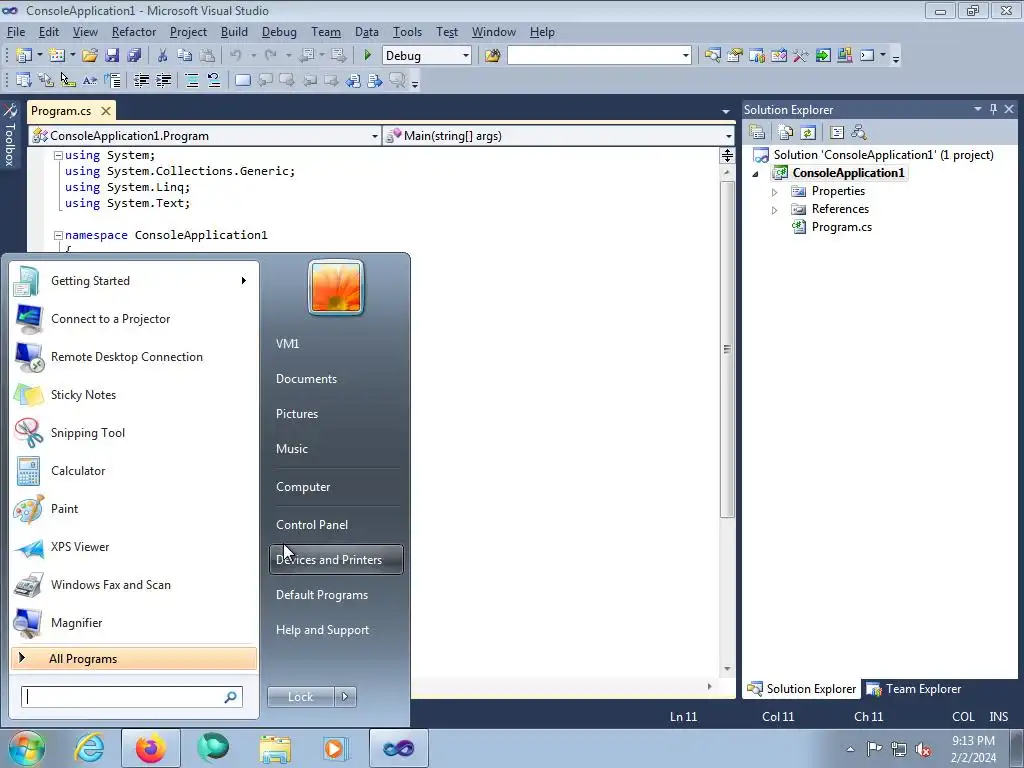Open the Toolbox side panel tab
The image size is (1024, 768).
click(x=9, y=135)
